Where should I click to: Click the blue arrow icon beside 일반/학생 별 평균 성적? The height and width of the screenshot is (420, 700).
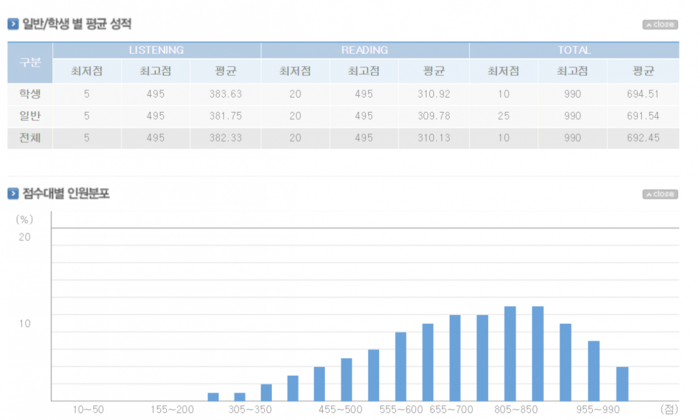pos(13,23)
